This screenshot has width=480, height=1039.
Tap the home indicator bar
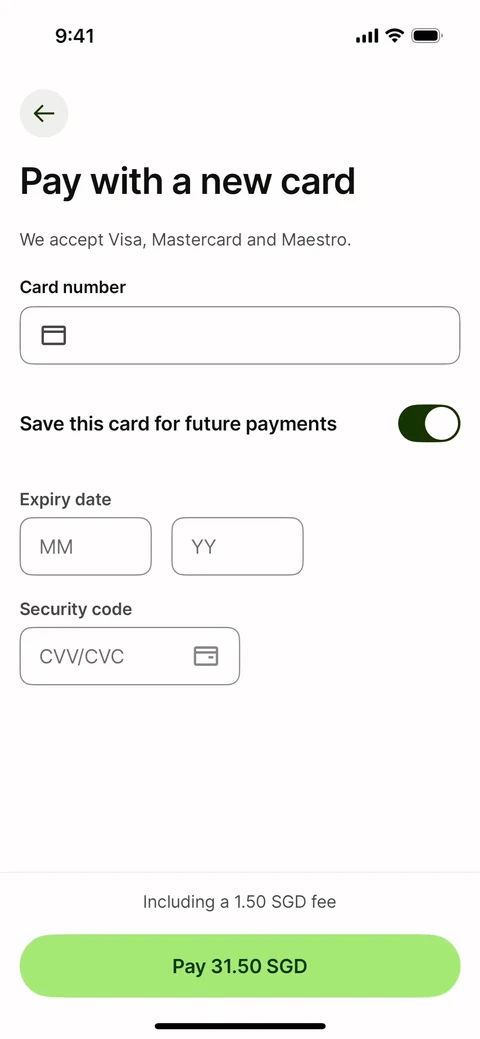[240, 1026]
